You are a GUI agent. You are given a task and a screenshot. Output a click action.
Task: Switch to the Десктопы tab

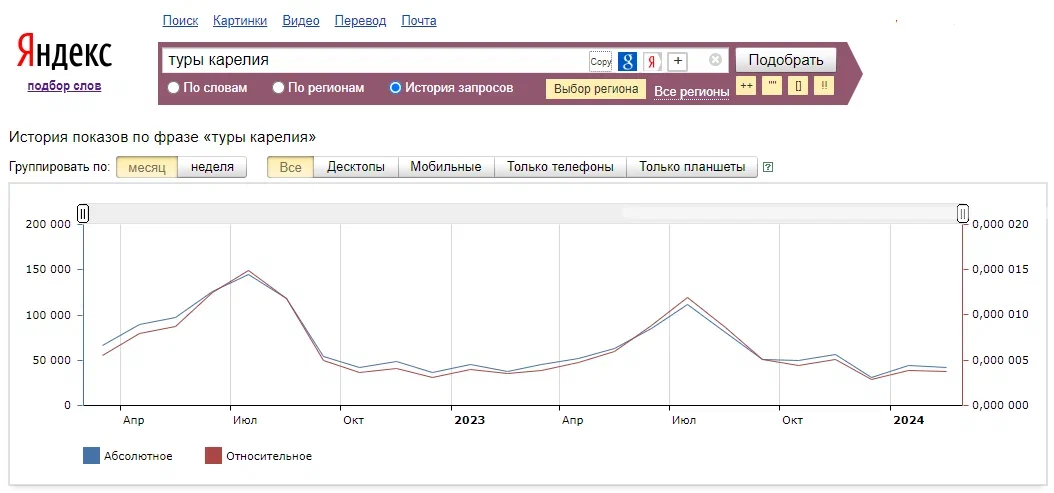(356, 167)
